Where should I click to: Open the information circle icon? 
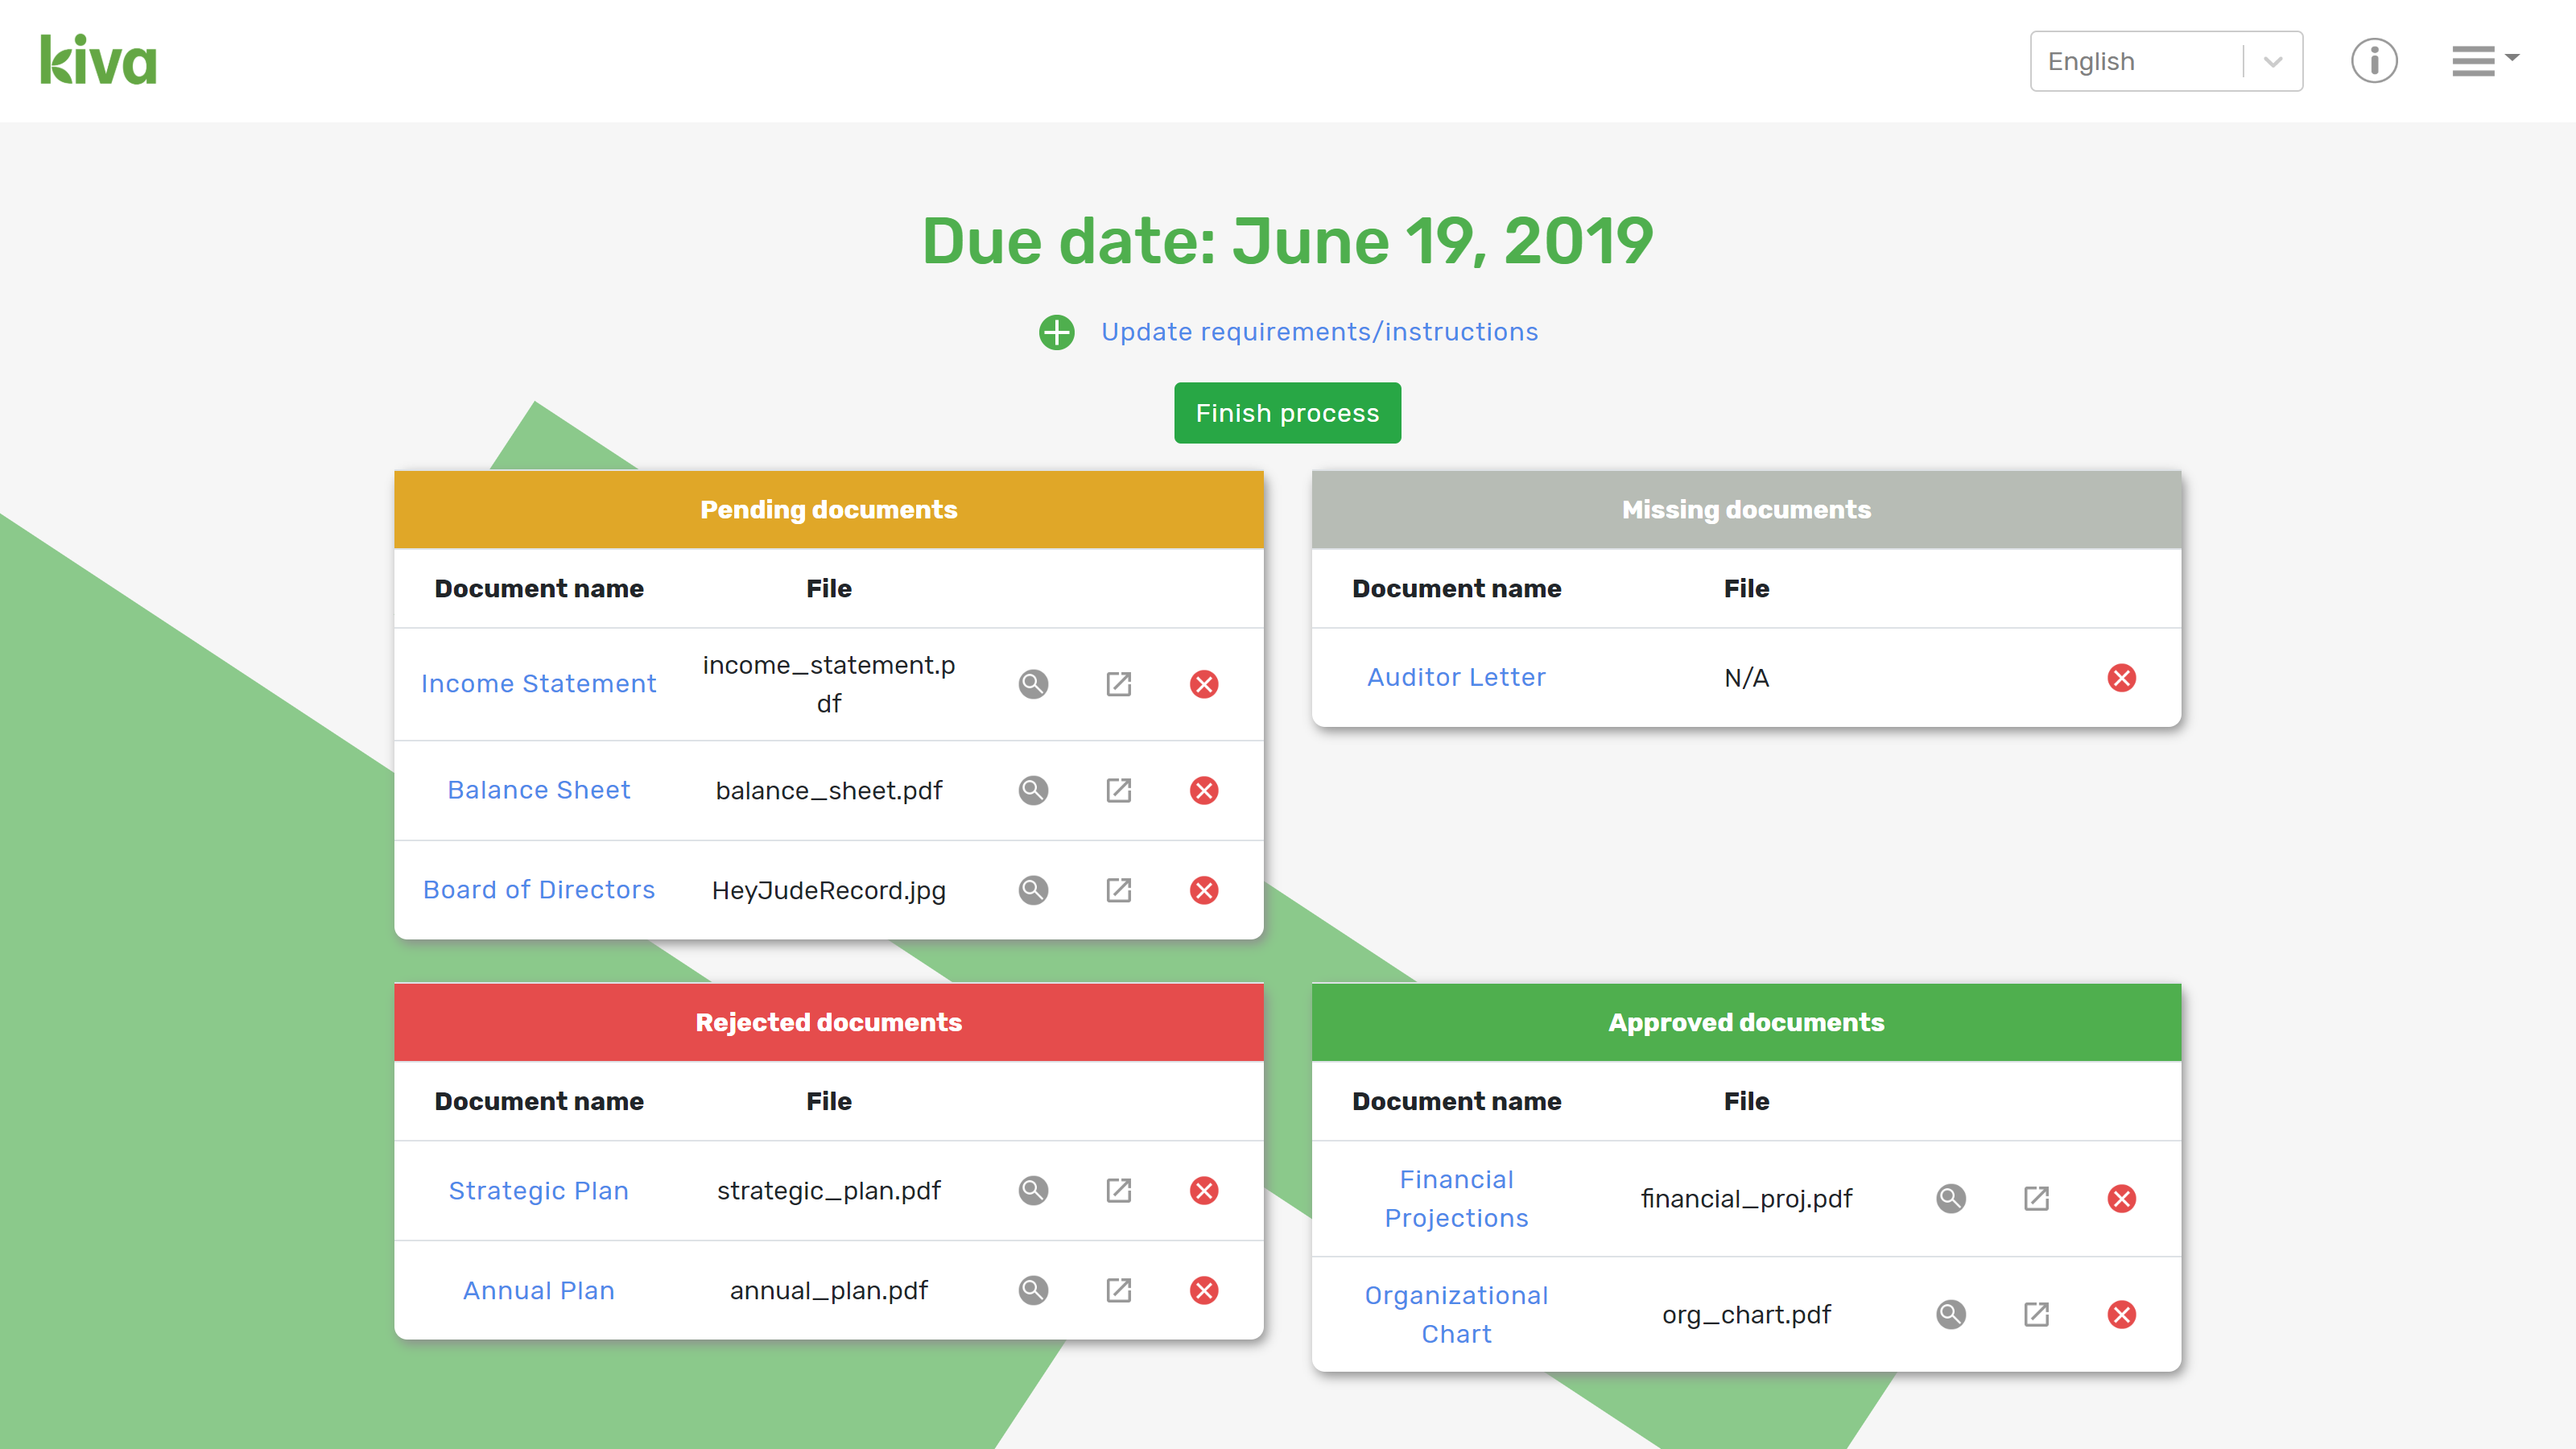[x=2373, y=61]
